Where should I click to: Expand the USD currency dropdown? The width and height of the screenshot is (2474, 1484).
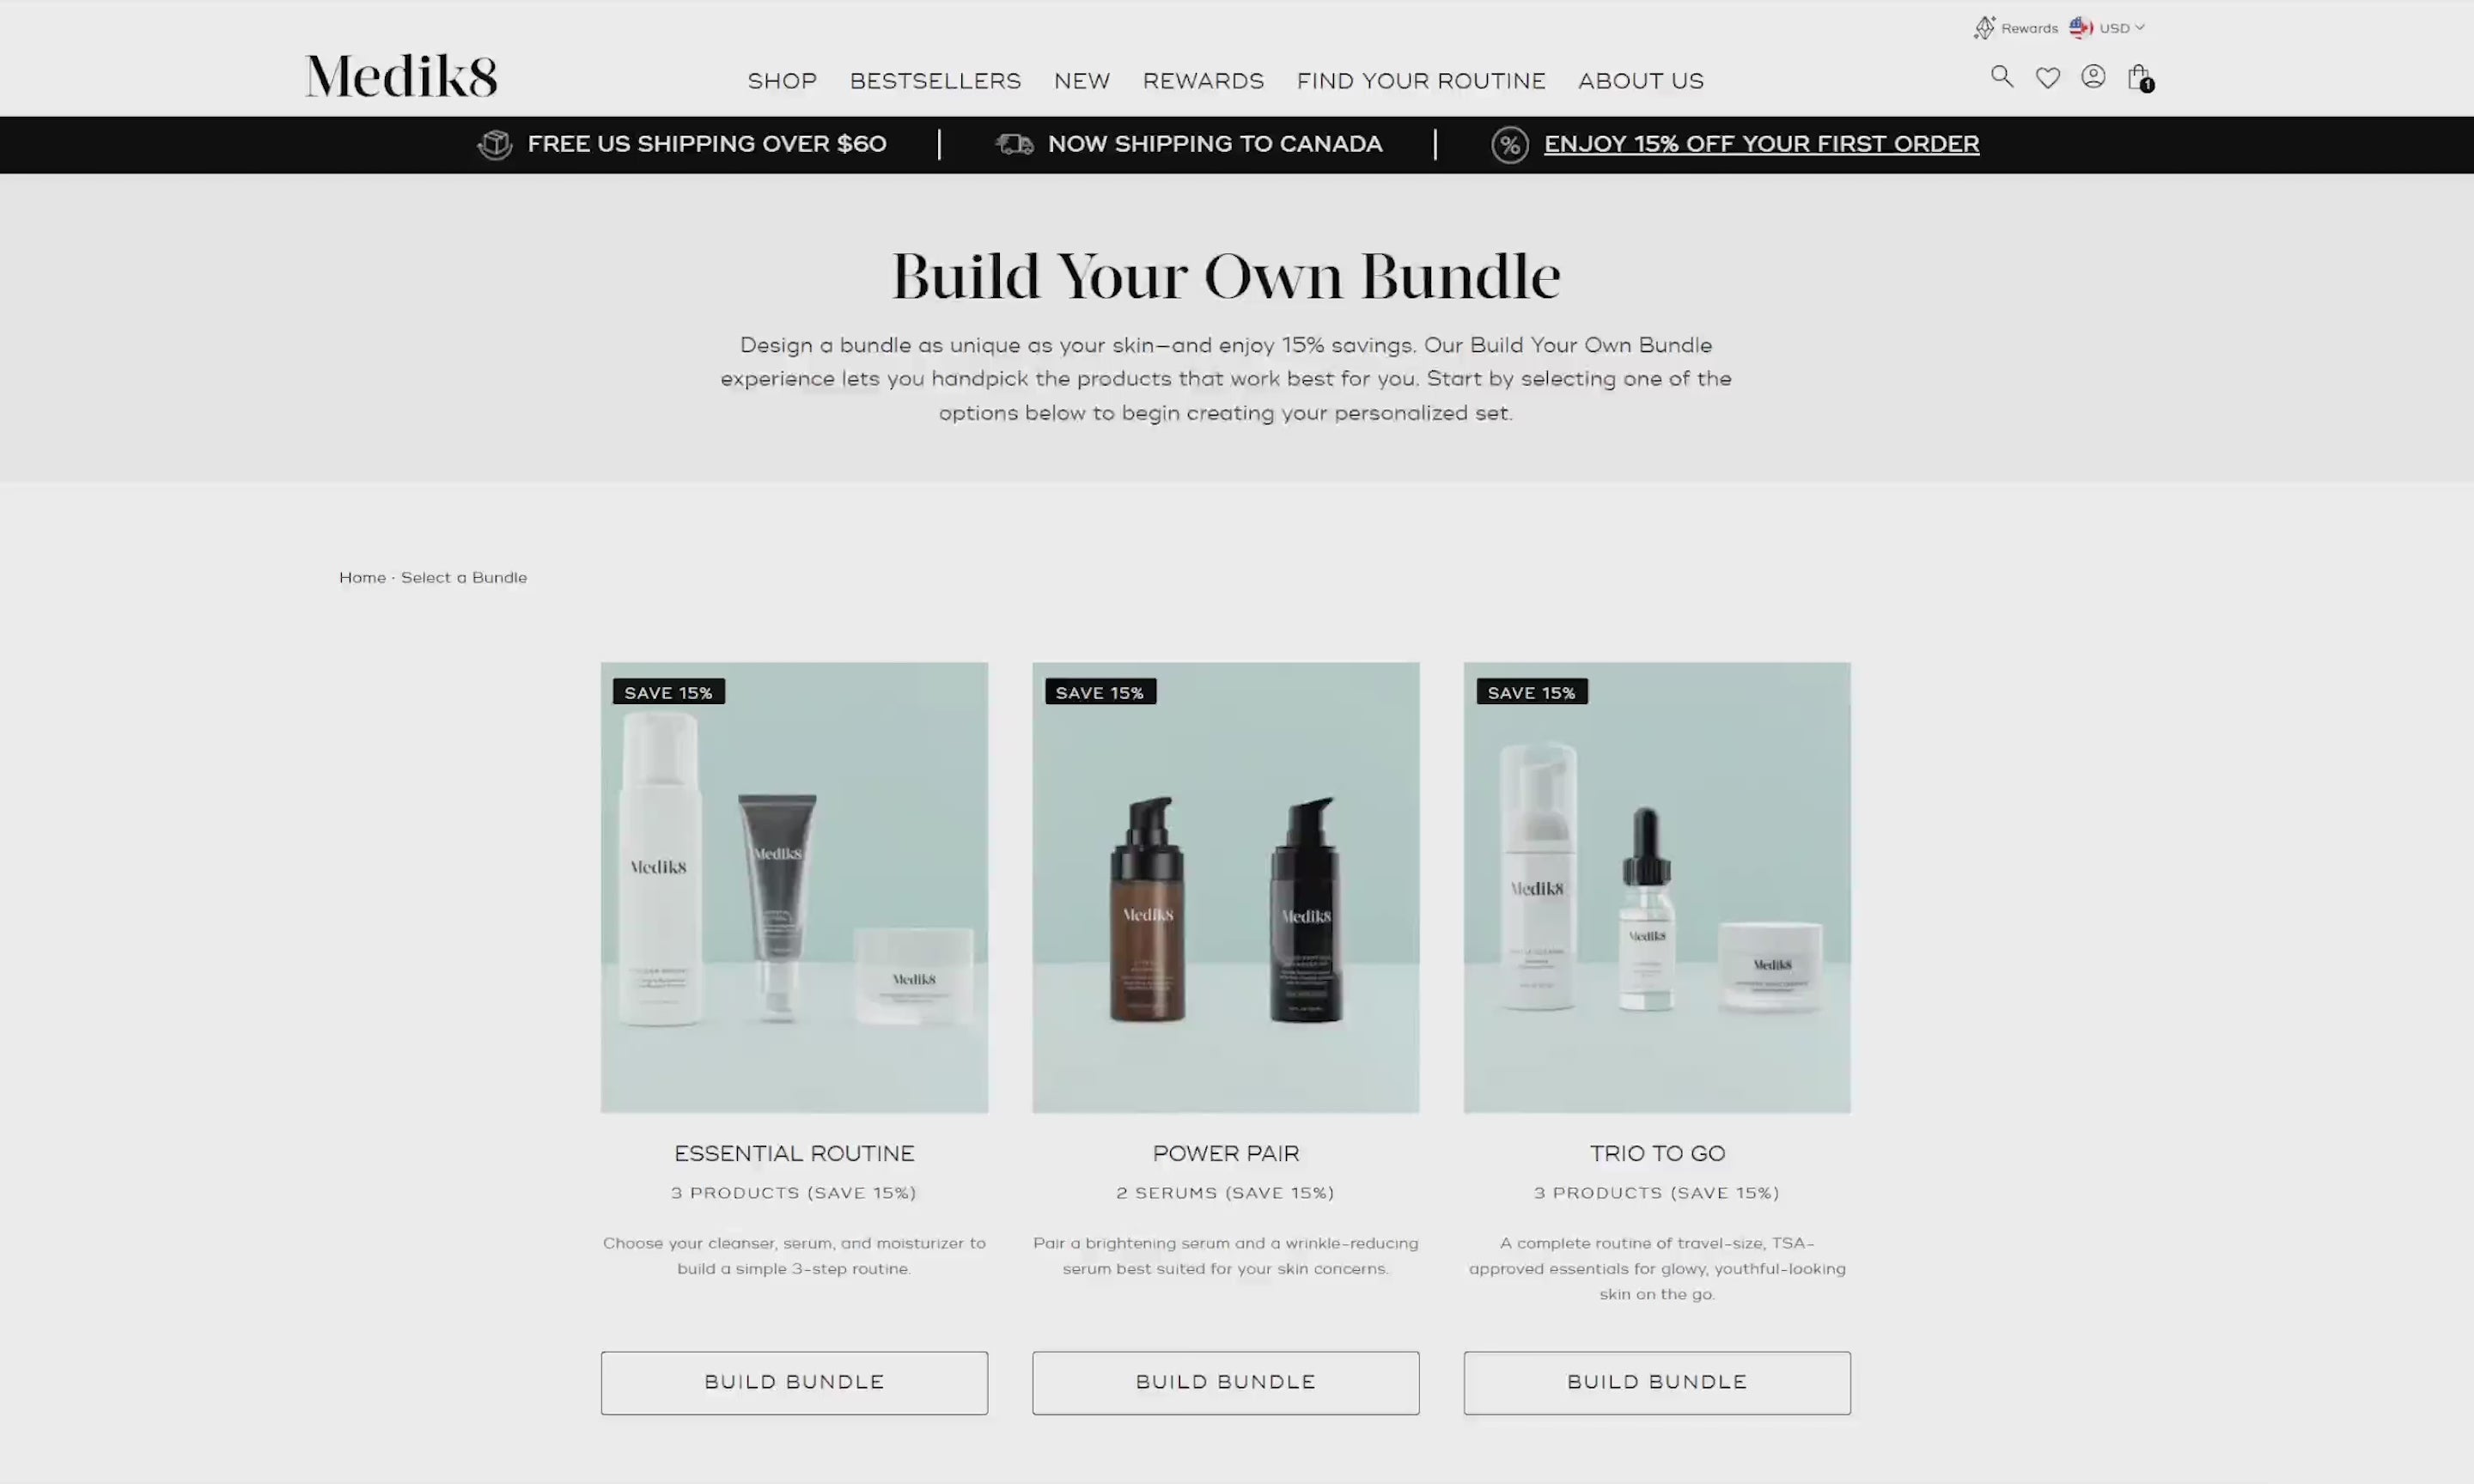pos(2122,28)
